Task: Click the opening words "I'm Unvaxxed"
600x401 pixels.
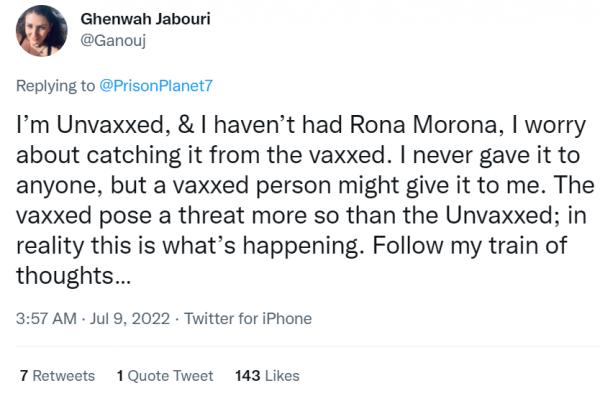Action: 76,130
